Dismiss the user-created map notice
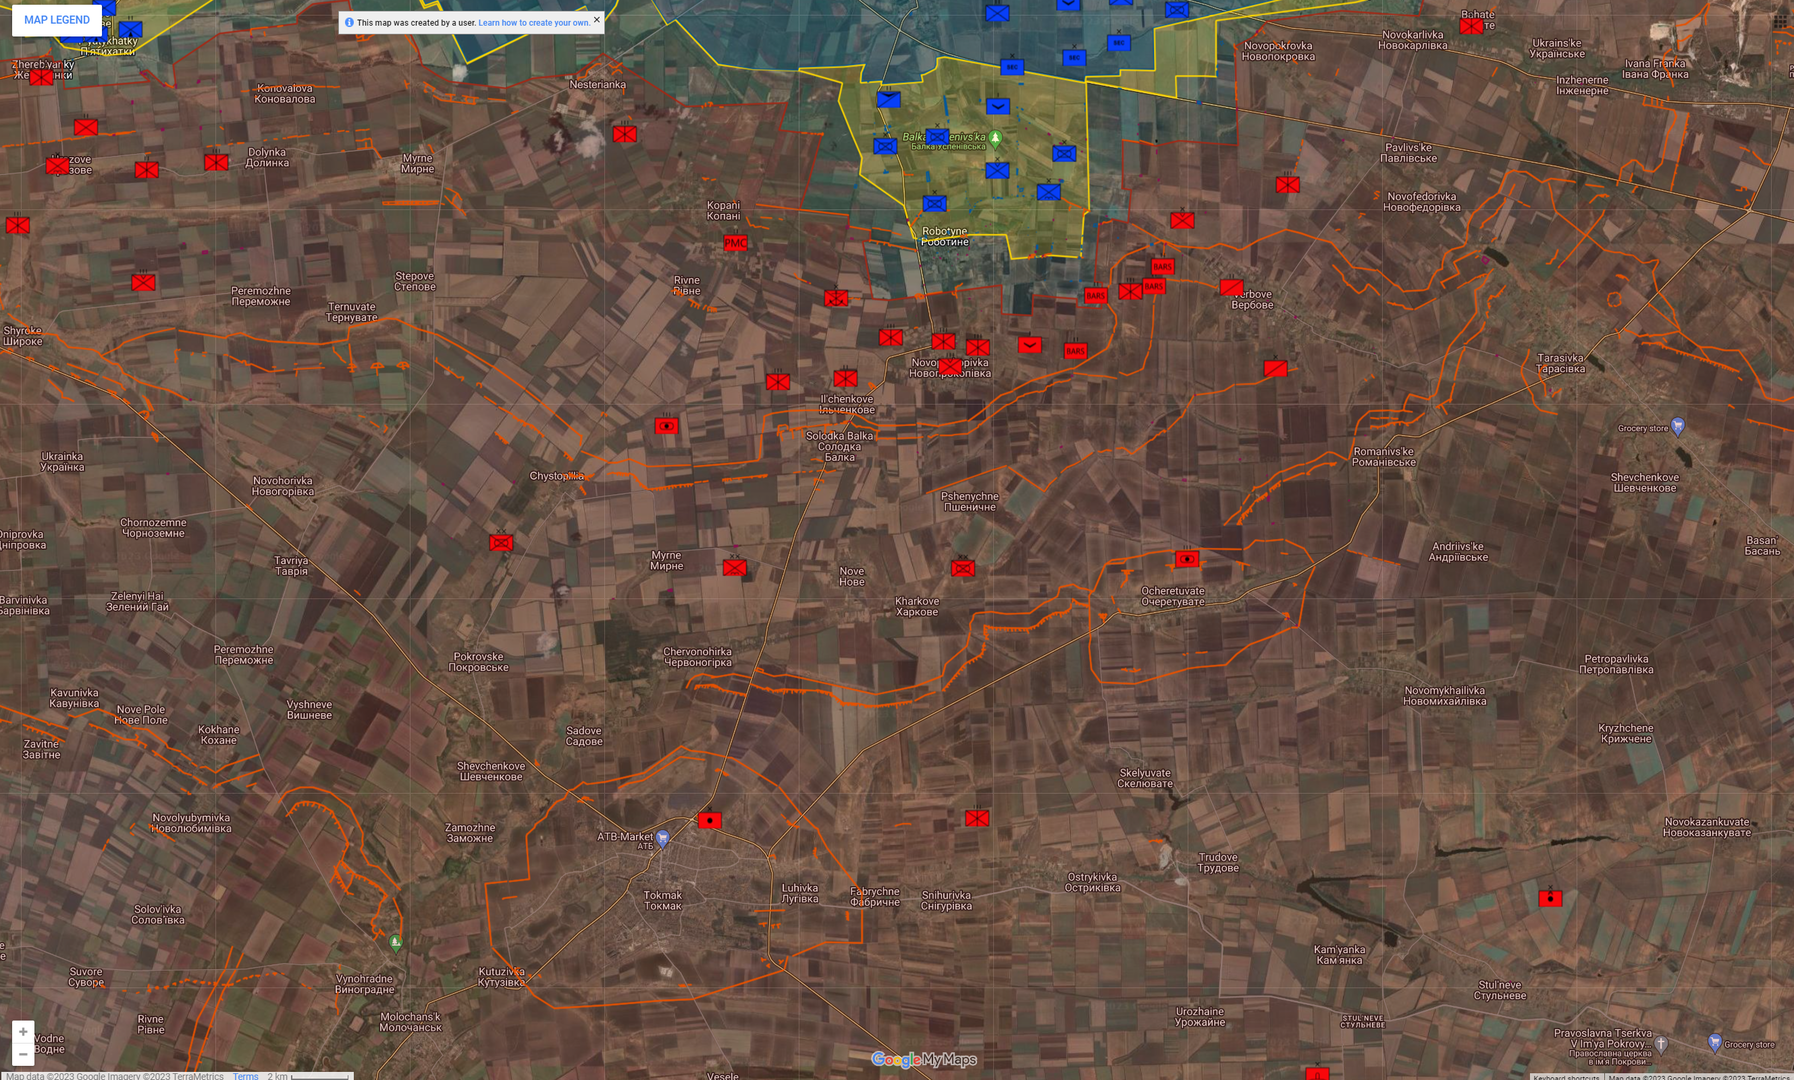 click(x=597, y=20)
